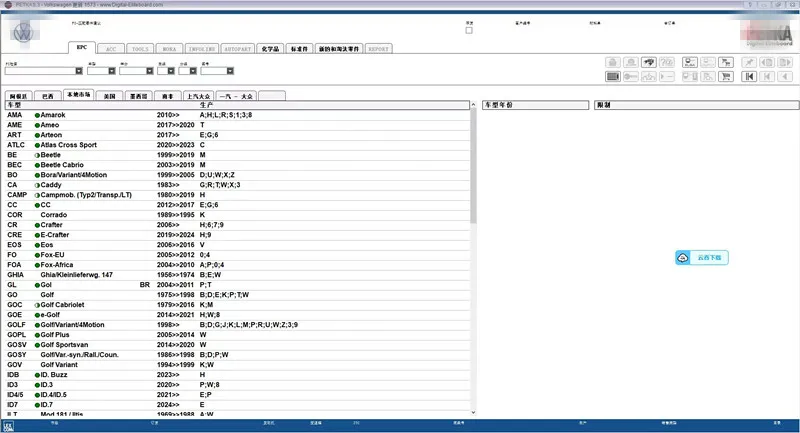Click the 生产 column header
Screen dimensions: 800x433
(x=206, y=105)
